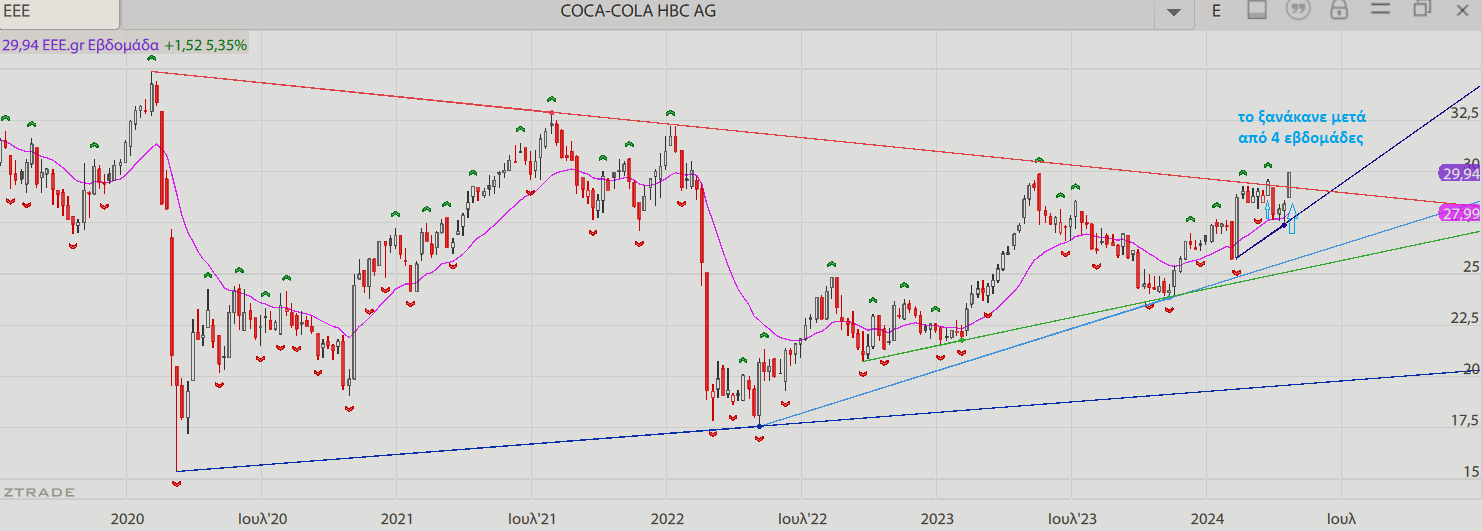Screen dimensions: 1482x531
Task: Click the 25 price axis label
Action: 1471,267
